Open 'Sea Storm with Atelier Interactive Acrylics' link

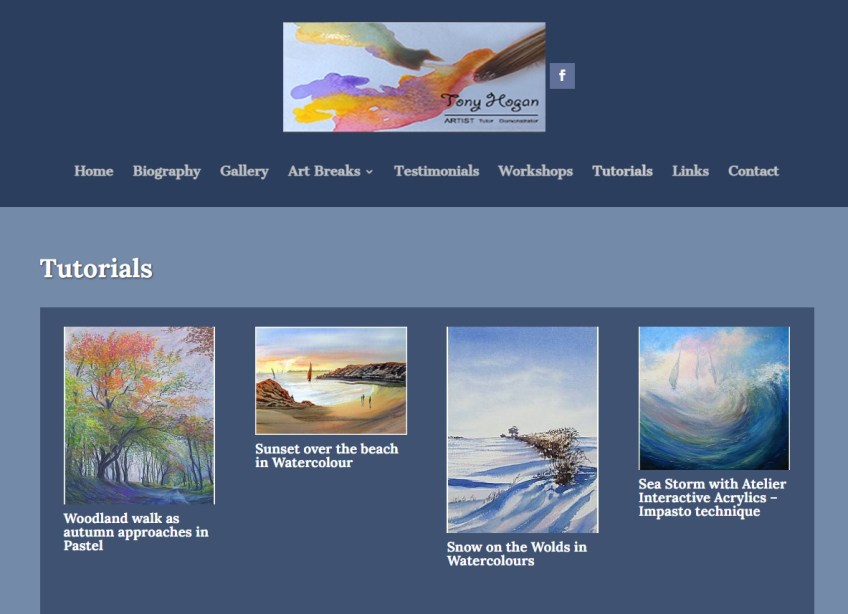(x=712, y=497)
